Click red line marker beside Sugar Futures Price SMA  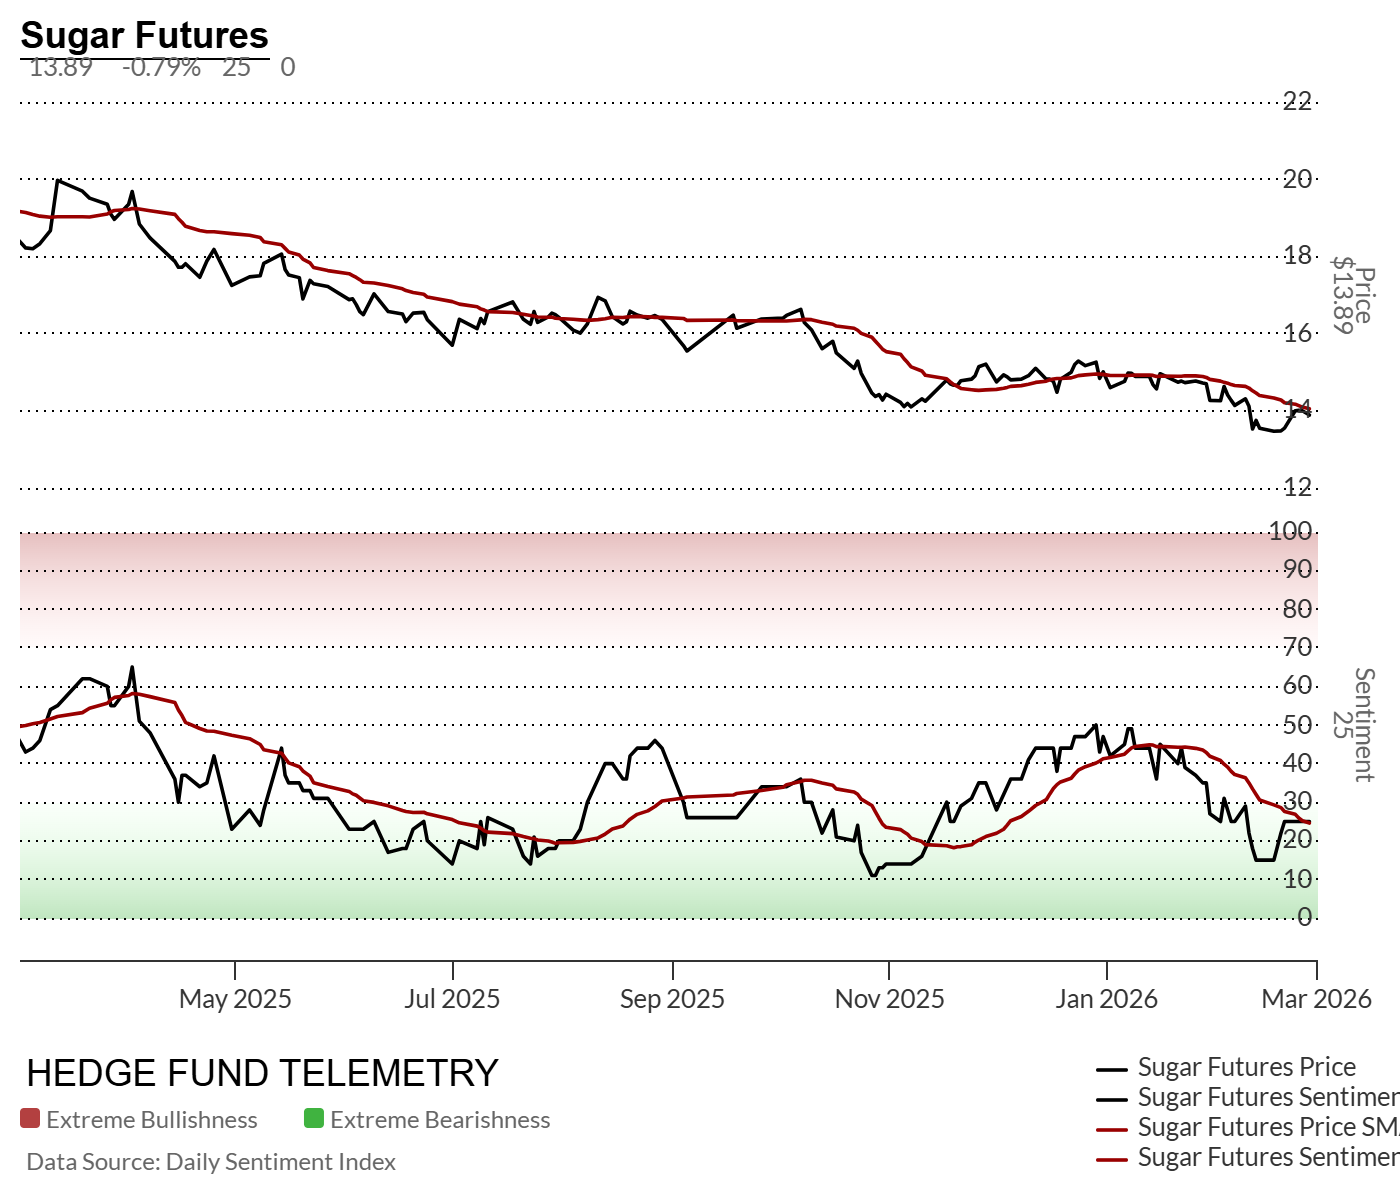coord(1112,1129)
